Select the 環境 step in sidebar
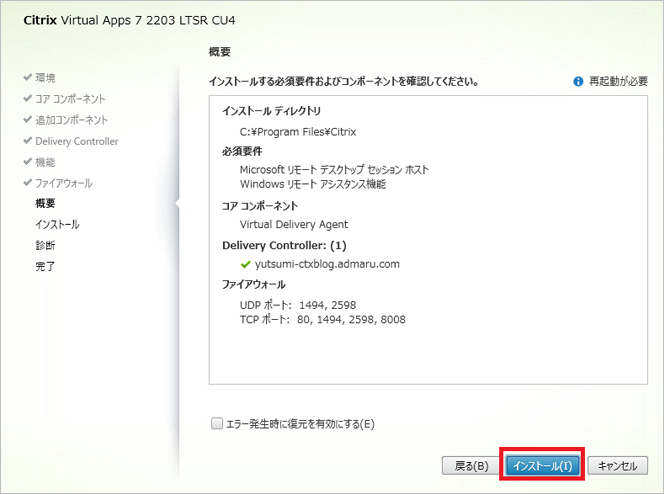Image resolution: width=664 pixels, height=494 pixels. pyautogui.click(x=45, y=78)
